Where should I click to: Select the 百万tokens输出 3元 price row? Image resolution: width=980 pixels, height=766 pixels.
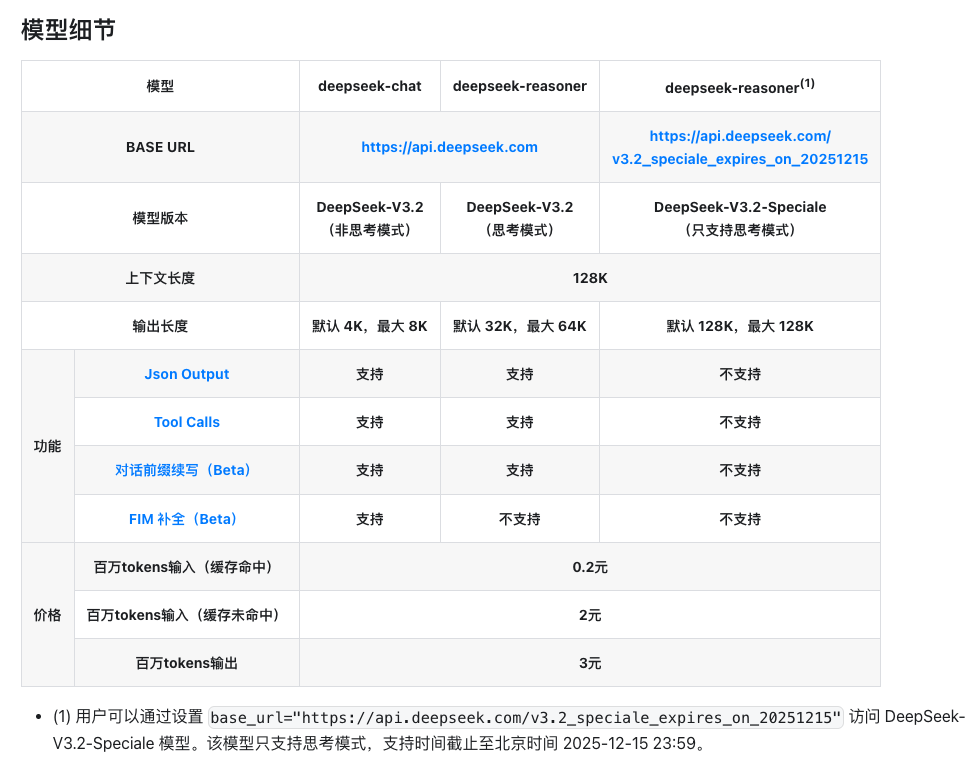pyautogui.click(x=589, y=662)
